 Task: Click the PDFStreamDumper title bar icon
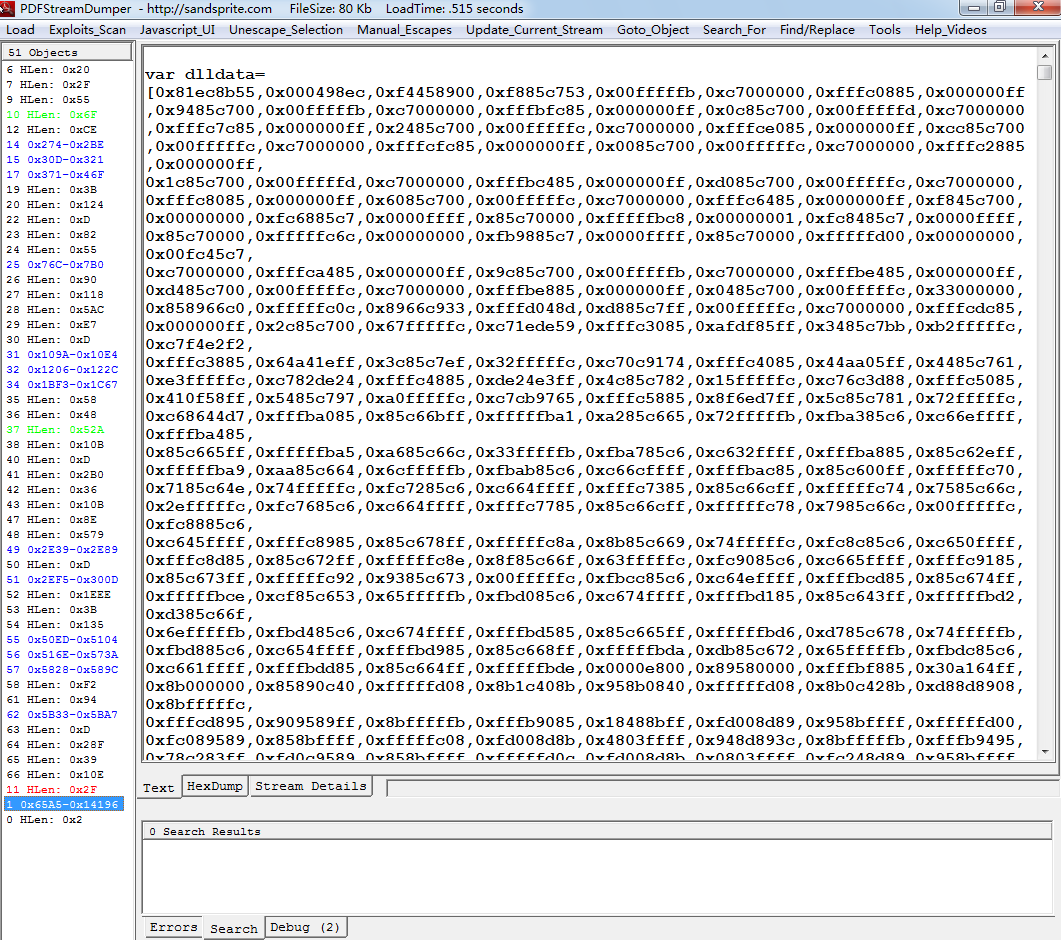pos(7,9)
